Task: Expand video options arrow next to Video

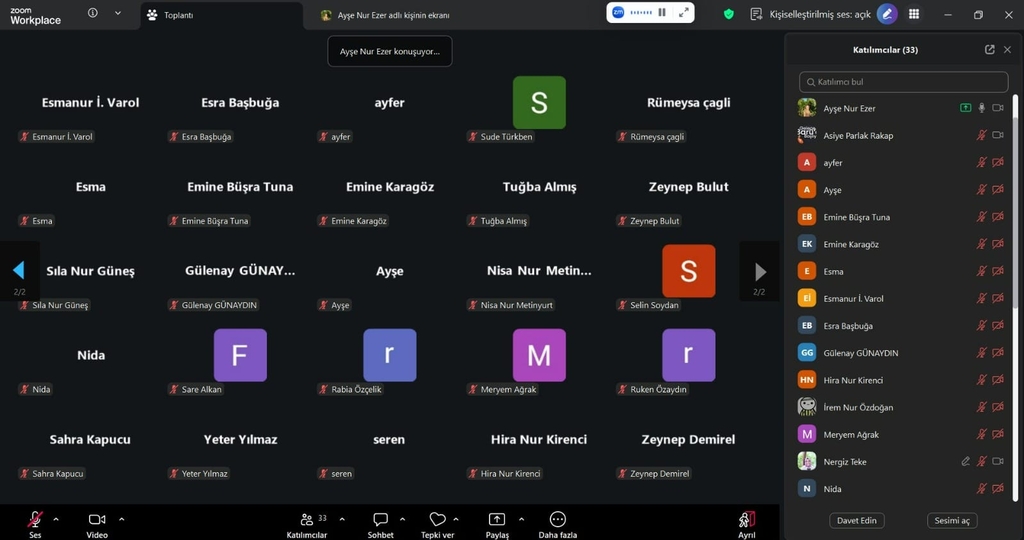Action: pos(122,519)
